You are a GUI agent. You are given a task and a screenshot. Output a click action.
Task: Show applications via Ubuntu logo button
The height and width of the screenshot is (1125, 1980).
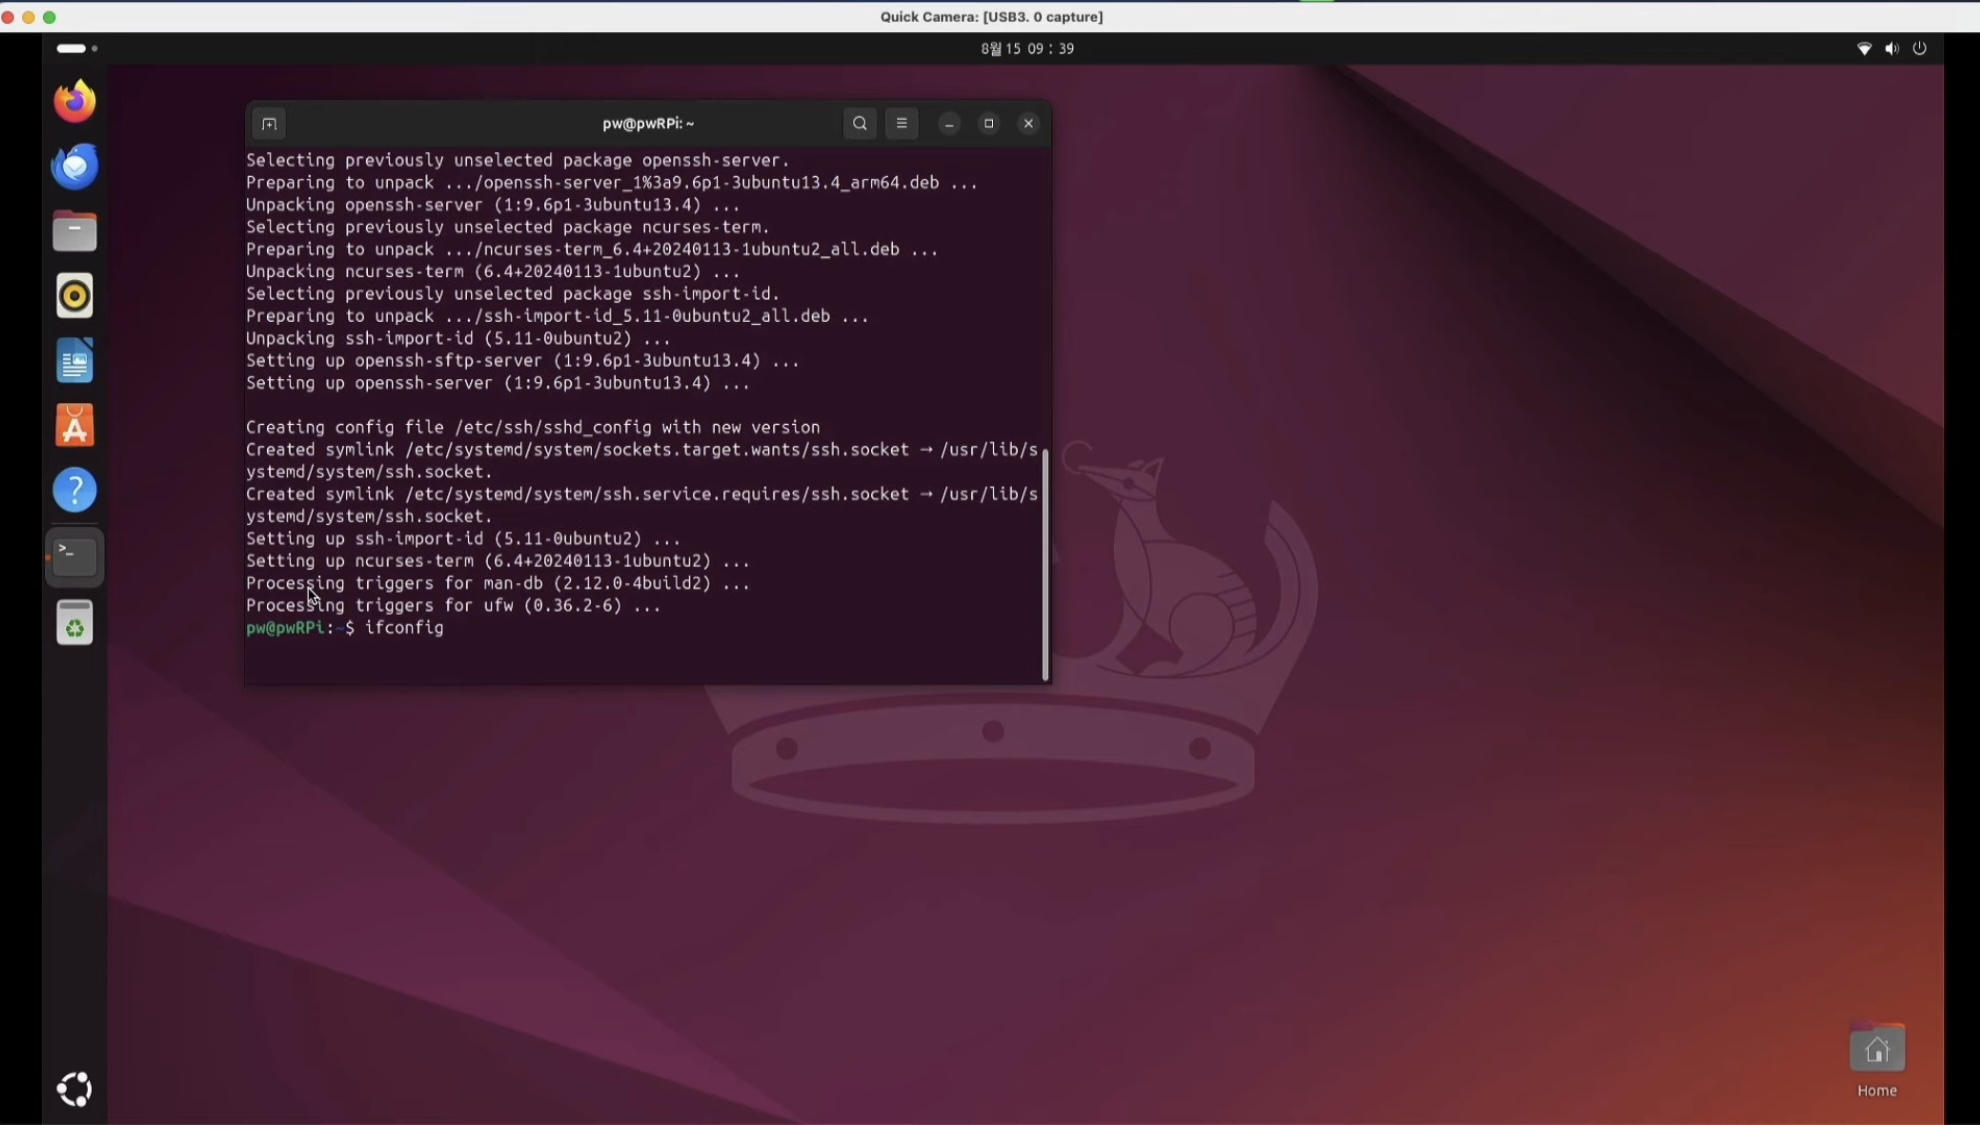tap(75, 1089)
